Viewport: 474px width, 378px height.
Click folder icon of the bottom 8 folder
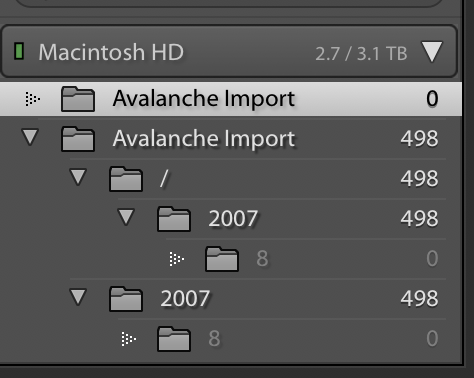174,339
